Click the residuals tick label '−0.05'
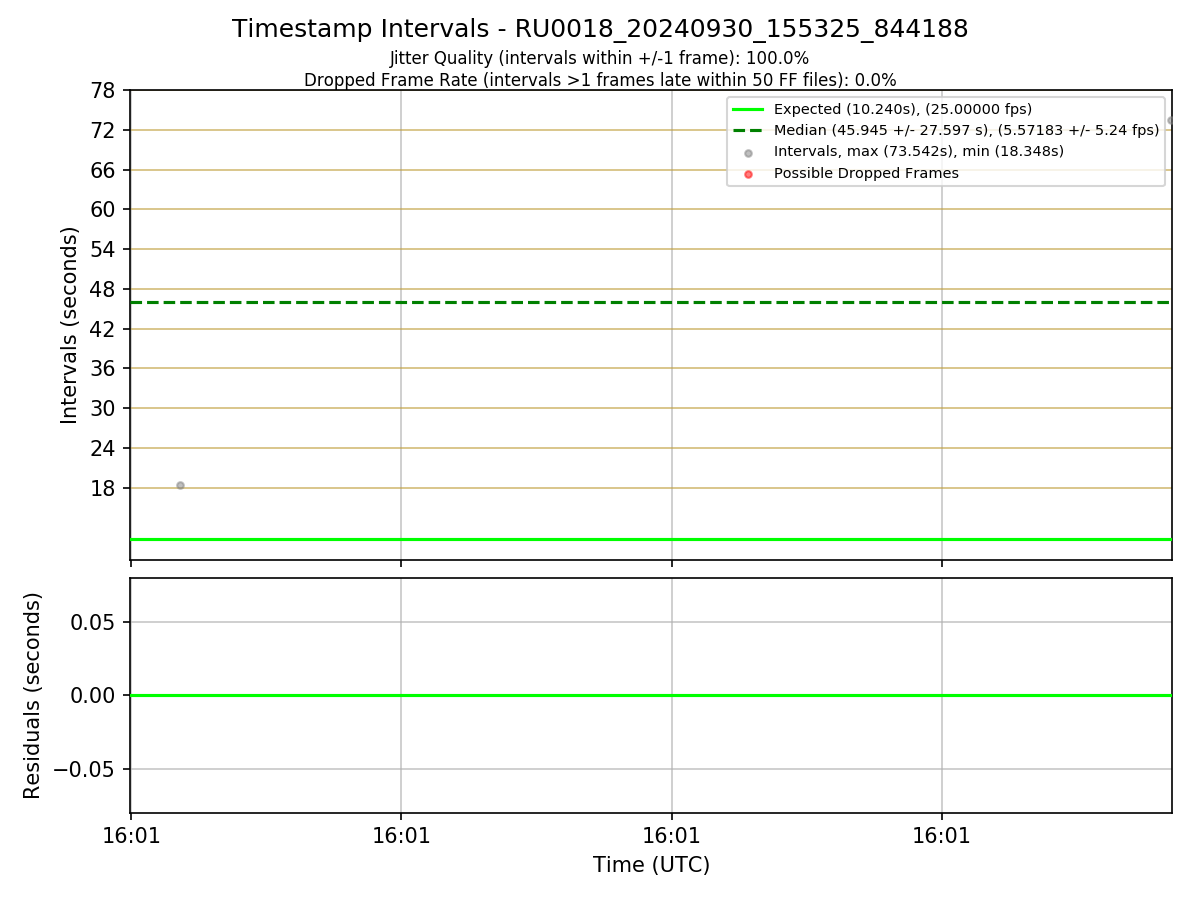This screenshot has height=900, width=1200. pyautogui.click(x=86, y=769)
